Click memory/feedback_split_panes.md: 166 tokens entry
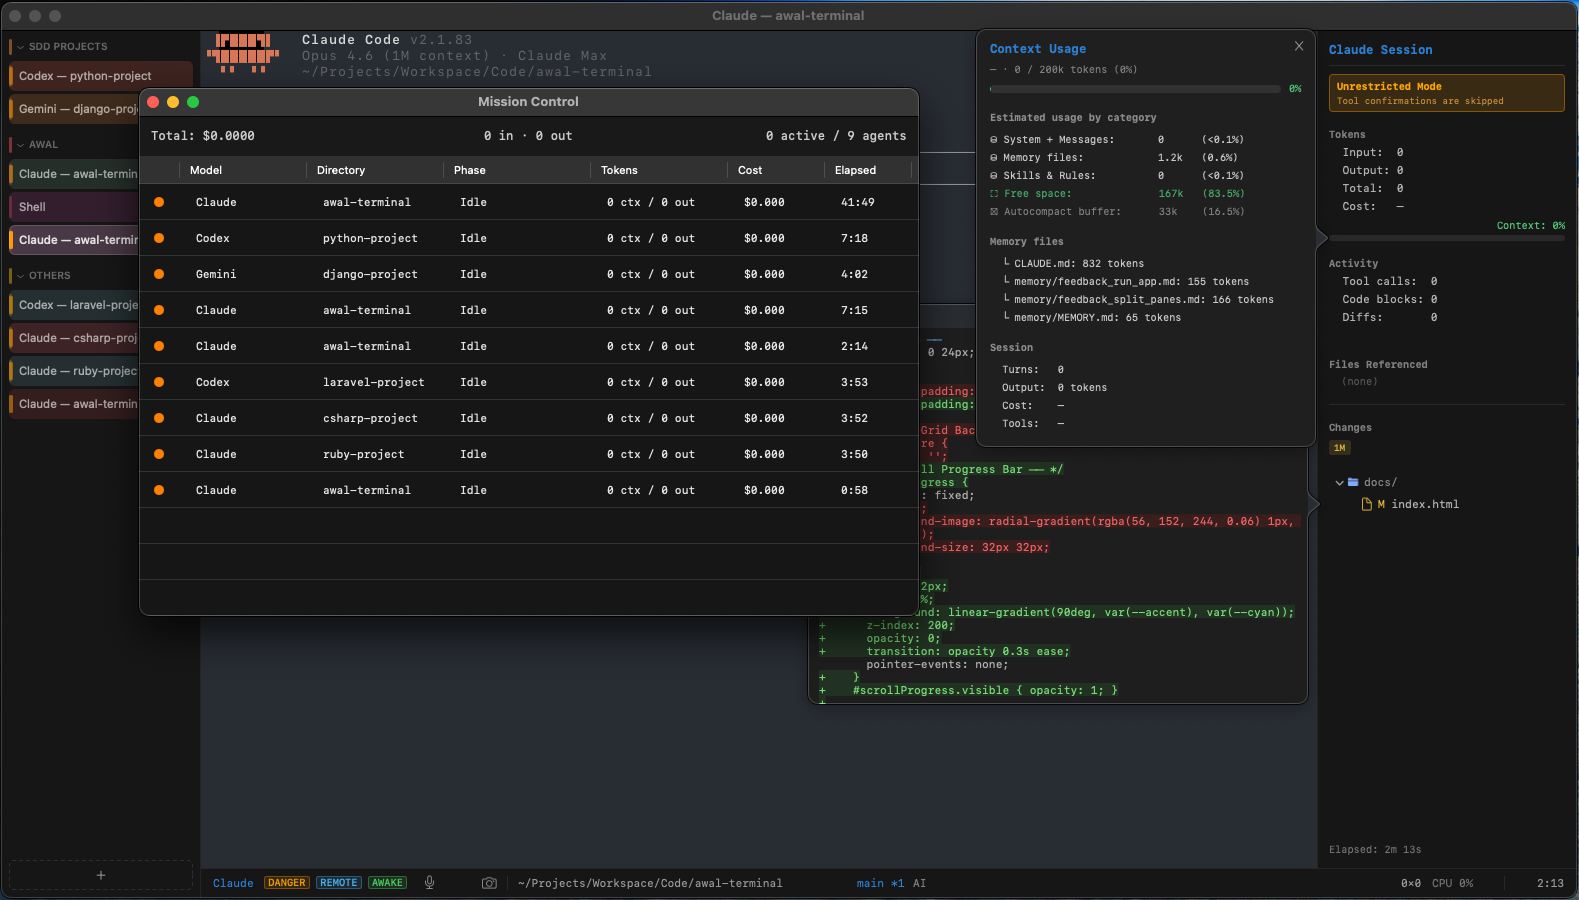 click(x=1144, y=300)
